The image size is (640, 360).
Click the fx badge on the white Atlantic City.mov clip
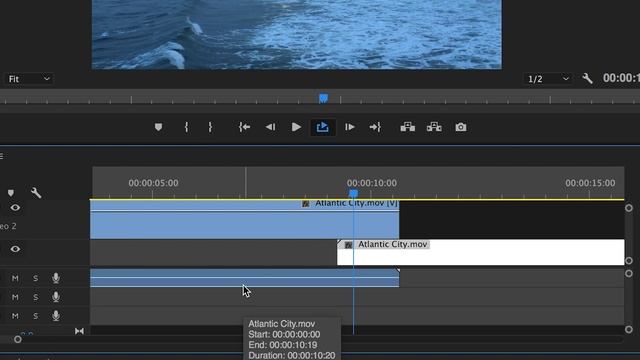pos(348,245)
